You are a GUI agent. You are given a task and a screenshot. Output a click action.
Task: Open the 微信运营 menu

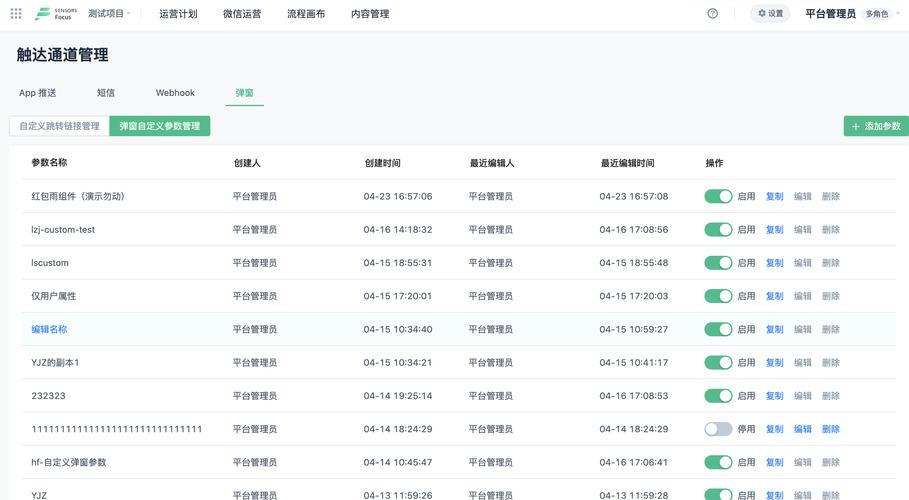pos(242,14)
